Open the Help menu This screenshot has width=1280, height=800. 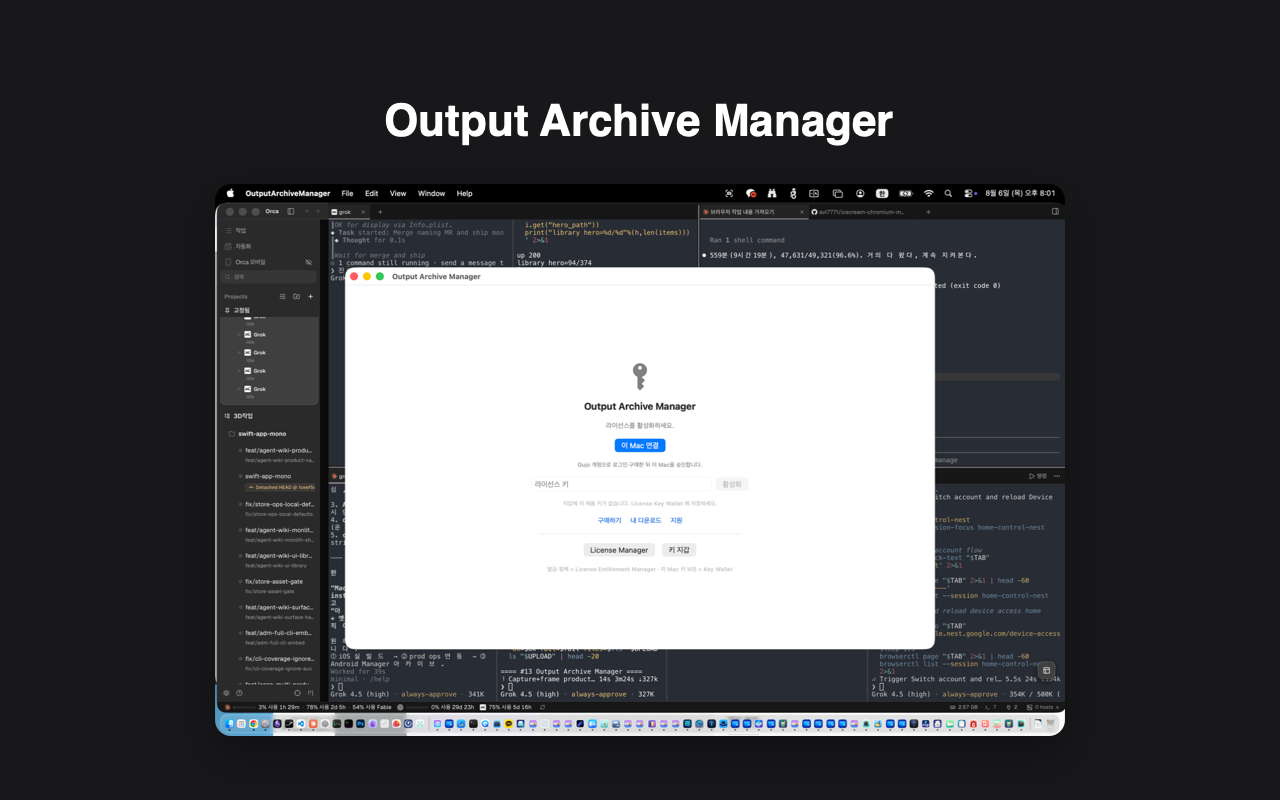pyautogui.click(x=464, y=193)
